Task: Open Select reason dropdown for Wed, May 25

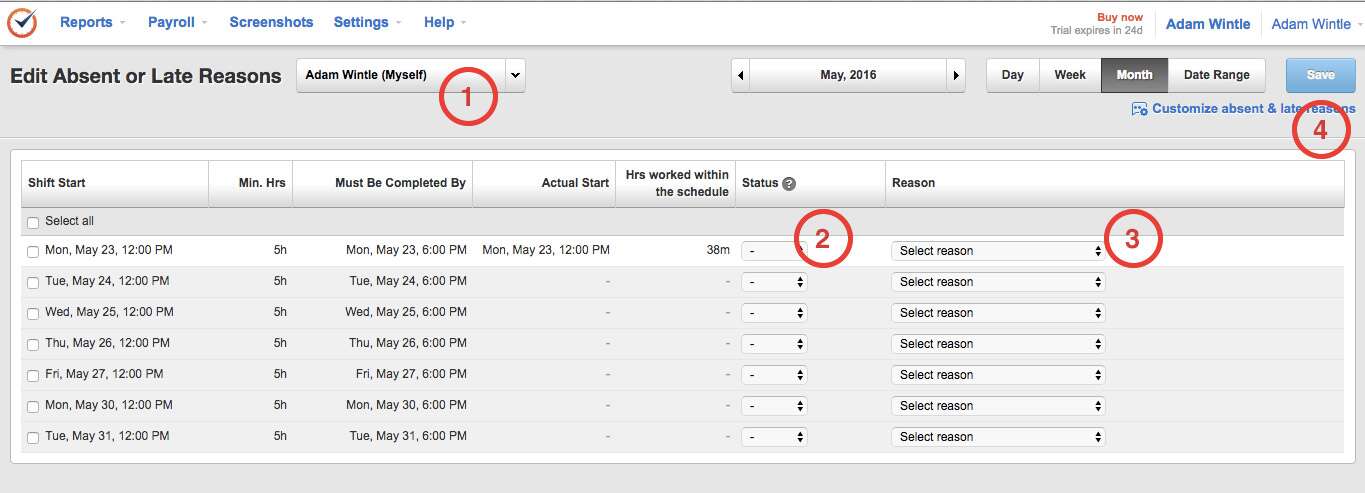Action: point(997,313)
